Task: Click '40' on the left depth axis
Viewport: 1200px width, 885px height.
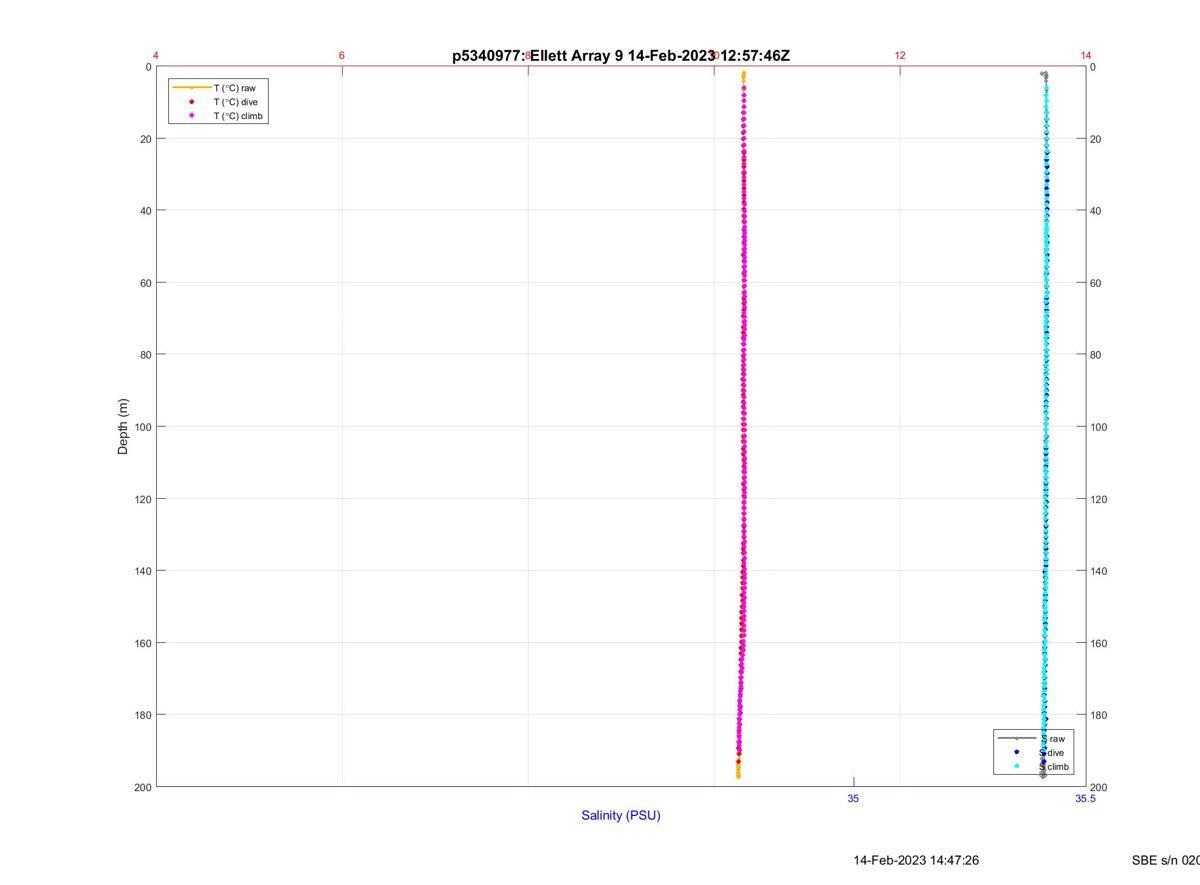Action: (146, 211)
